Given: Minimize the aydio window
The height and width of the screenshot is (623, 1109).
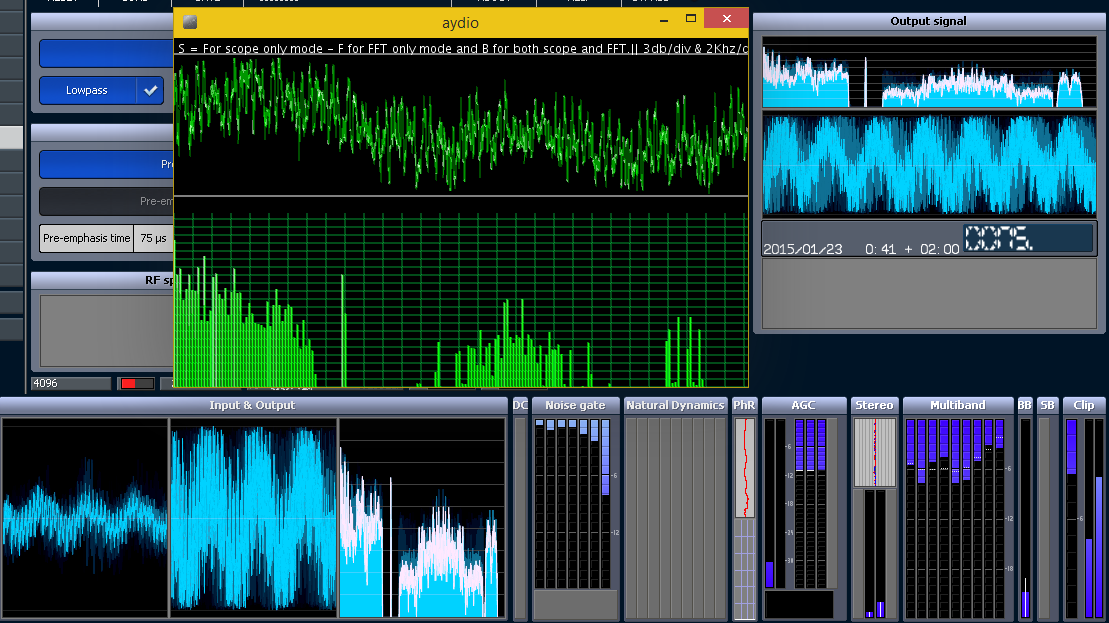Looking at the screenshot, I should point(663,21).
